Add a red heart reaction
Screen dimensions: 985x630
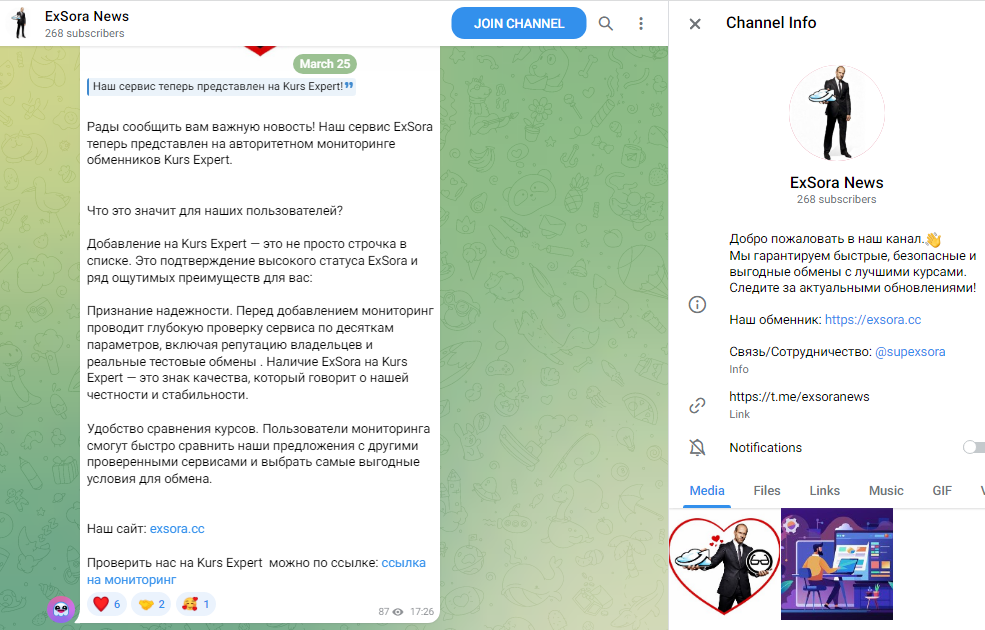(x=106, y=604)
